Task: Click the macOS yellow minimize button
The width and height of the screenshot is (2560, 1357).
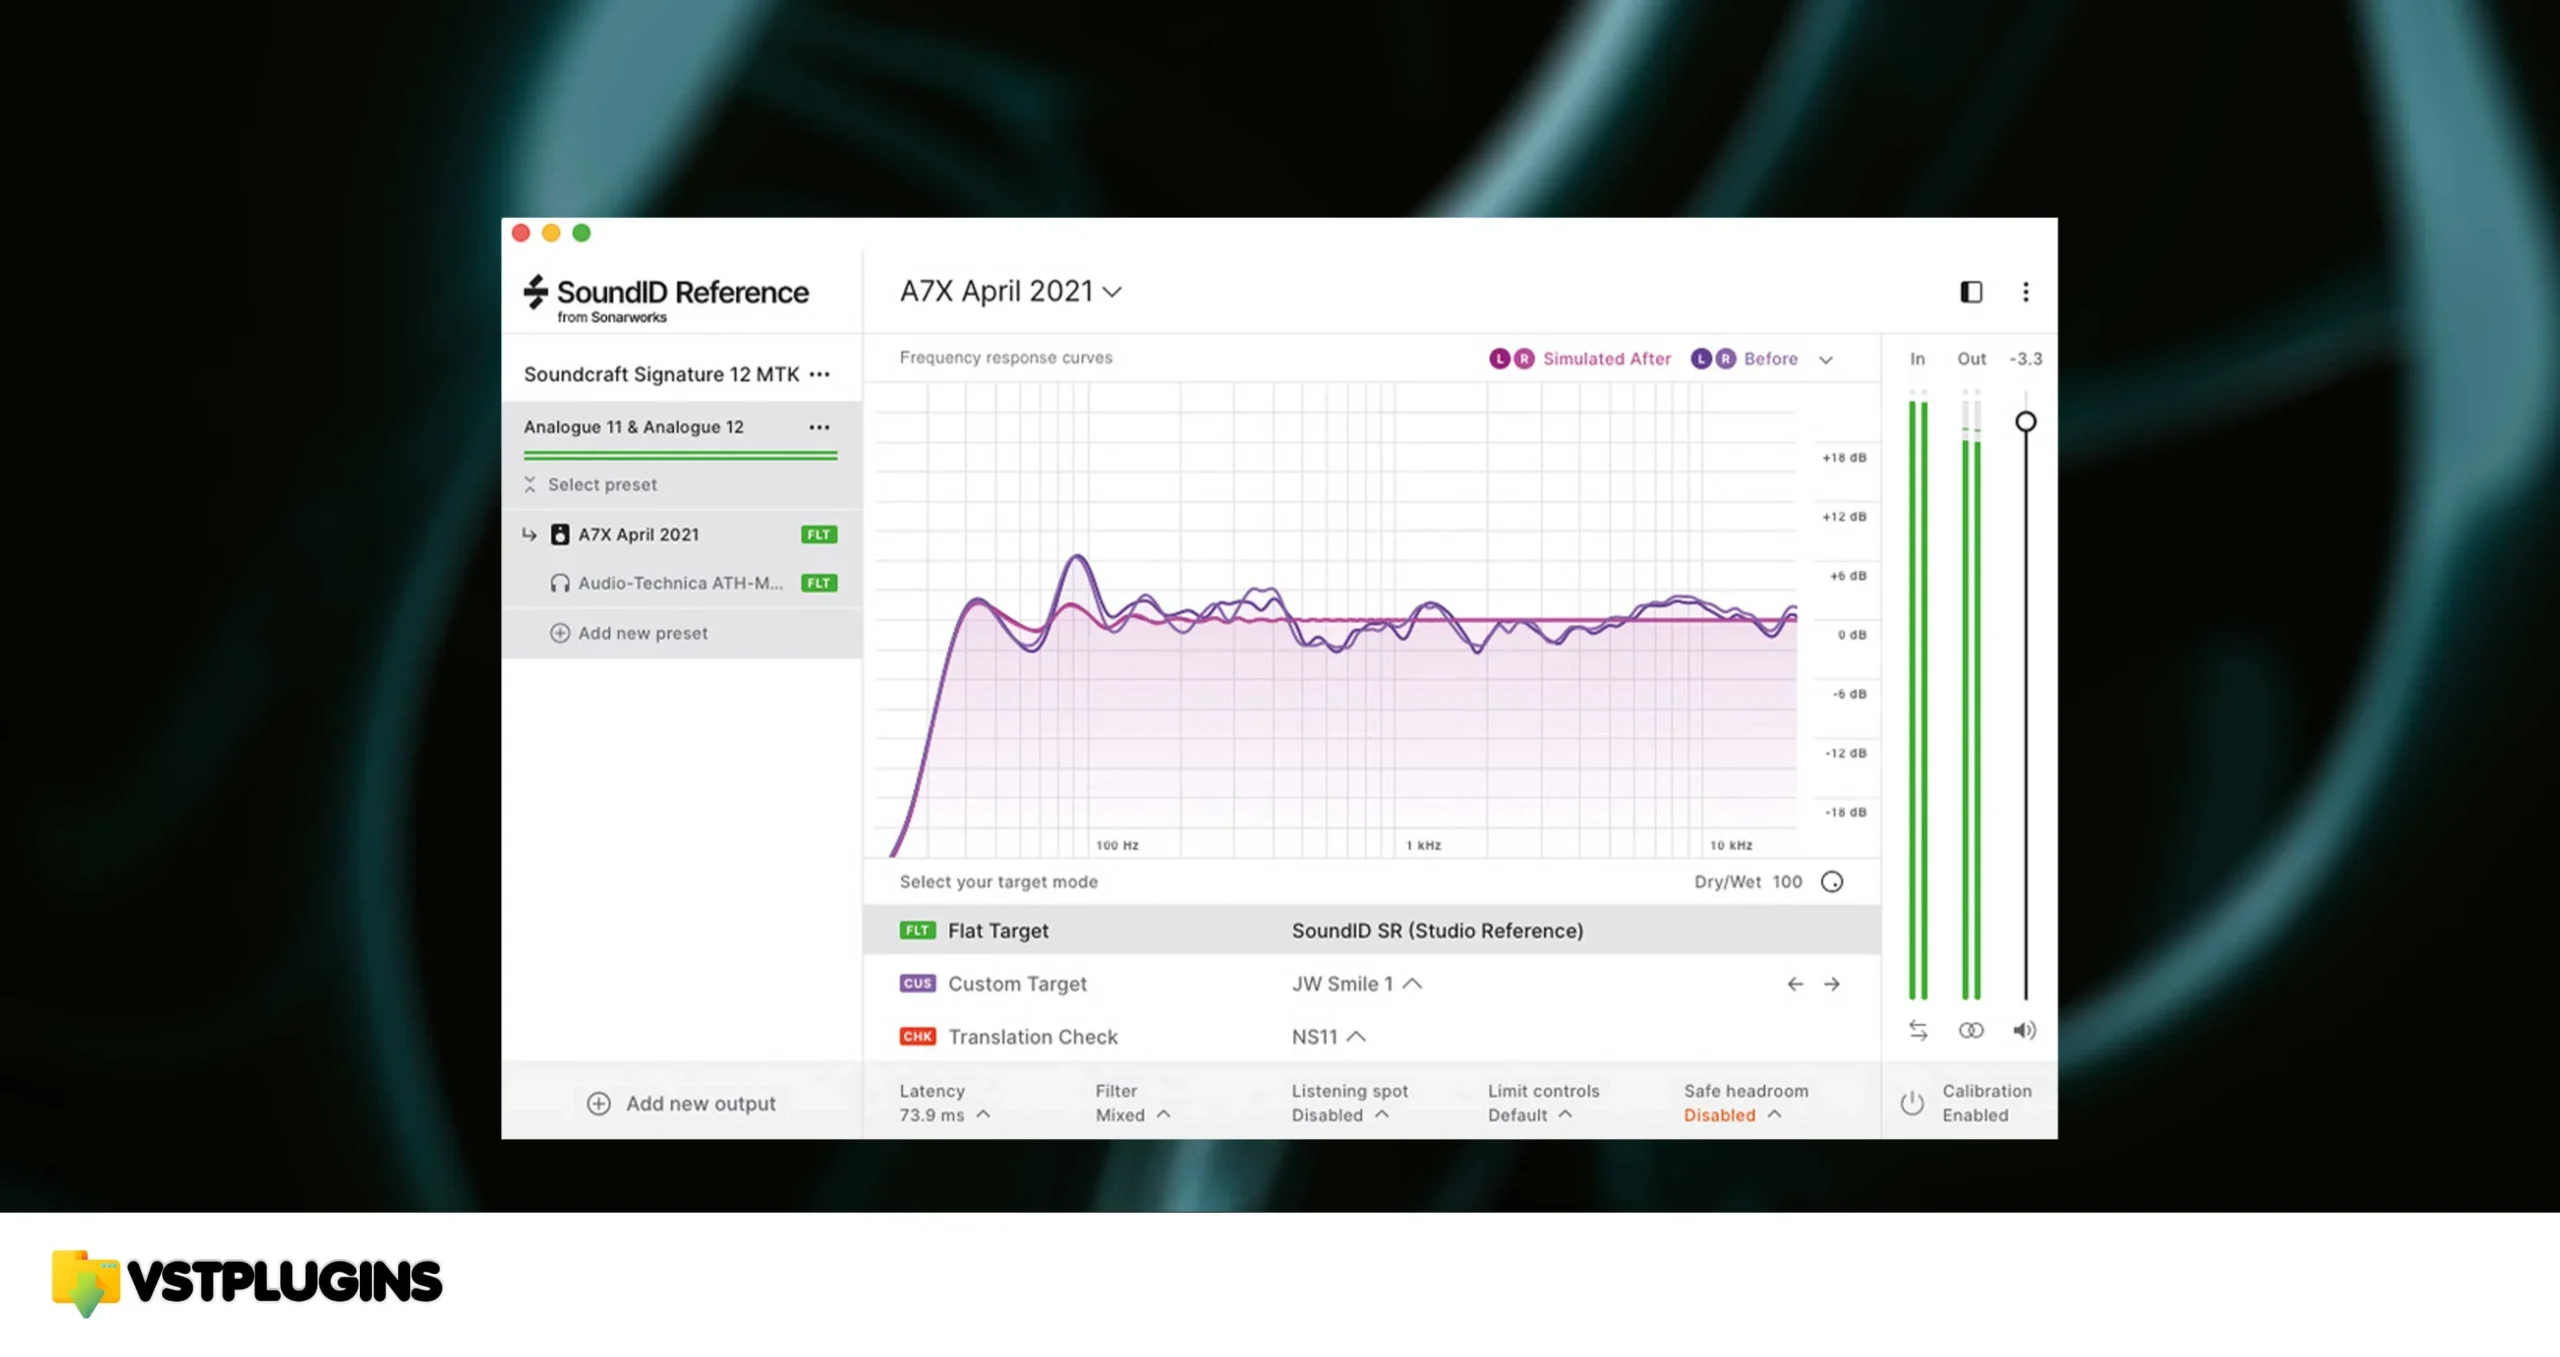Action: coord(551,233)
